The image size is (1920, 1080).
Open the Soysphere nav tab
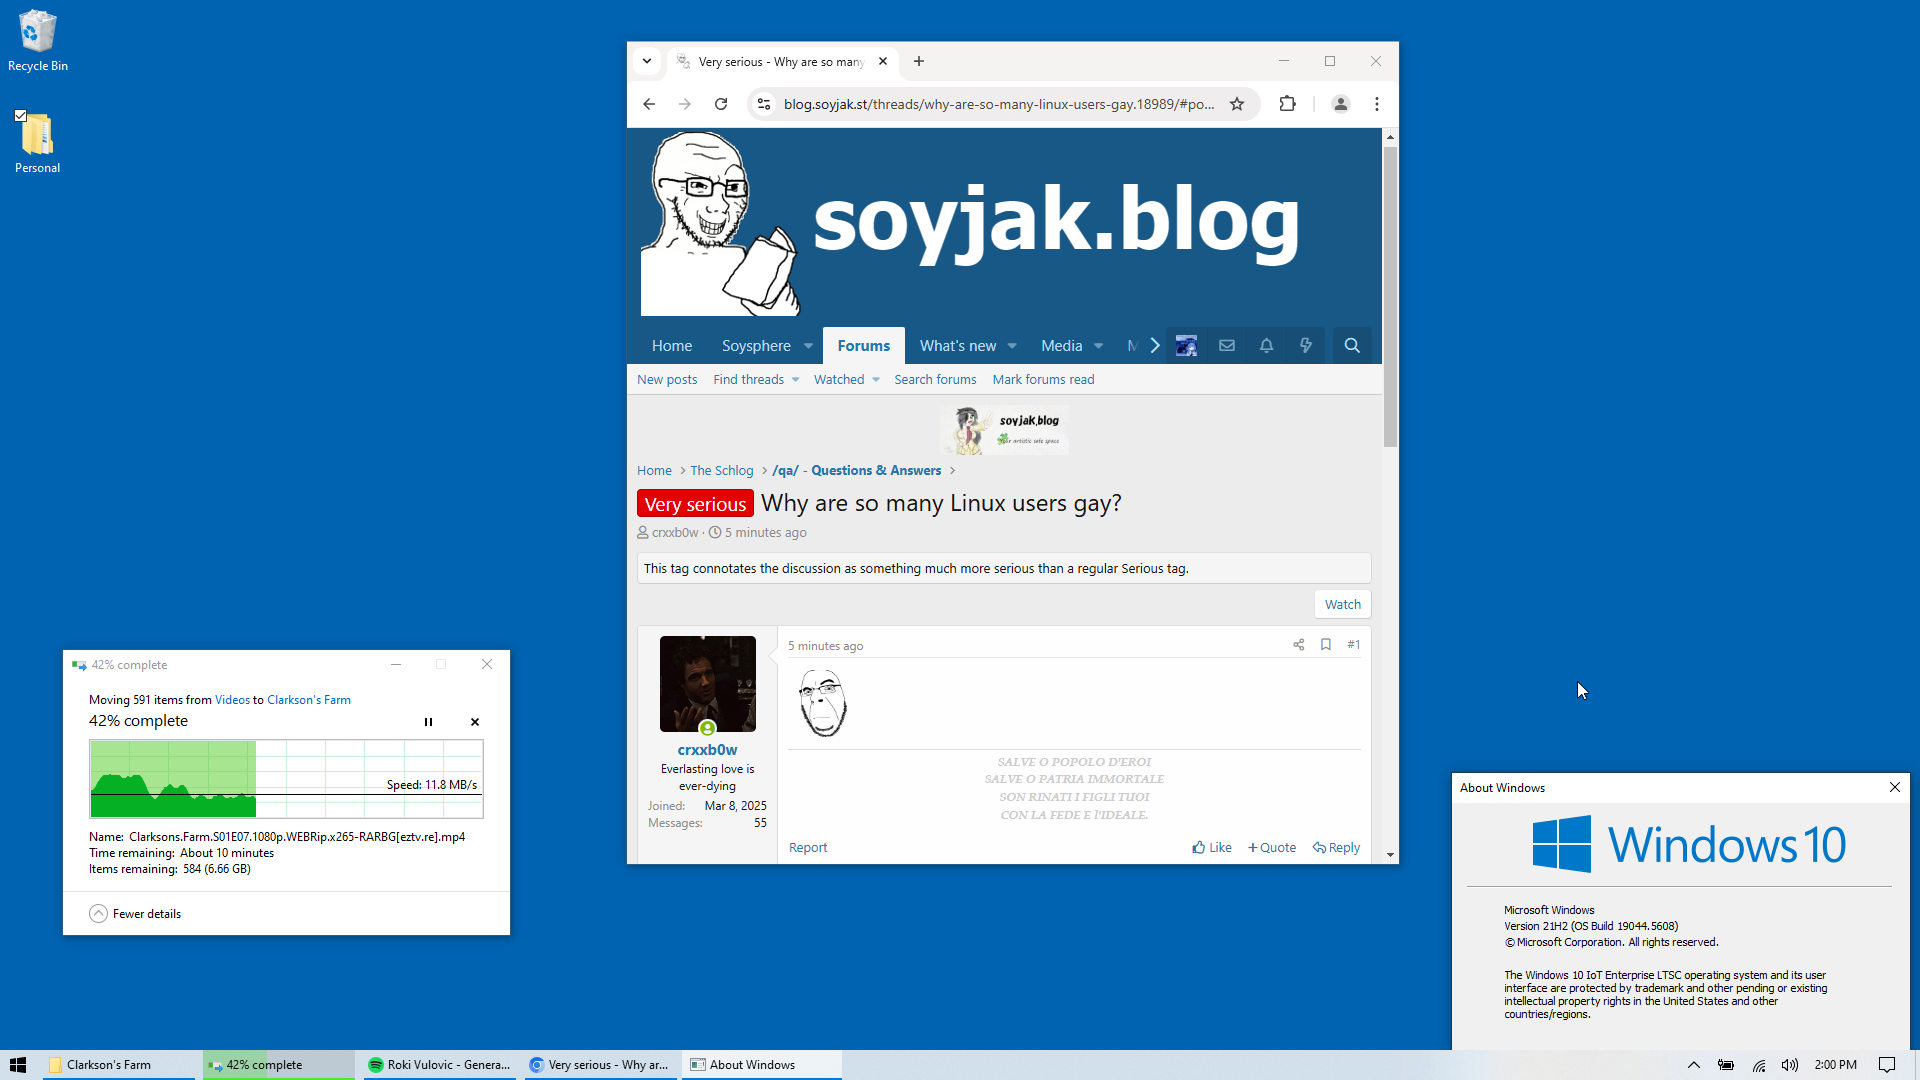tap(756, 346)
